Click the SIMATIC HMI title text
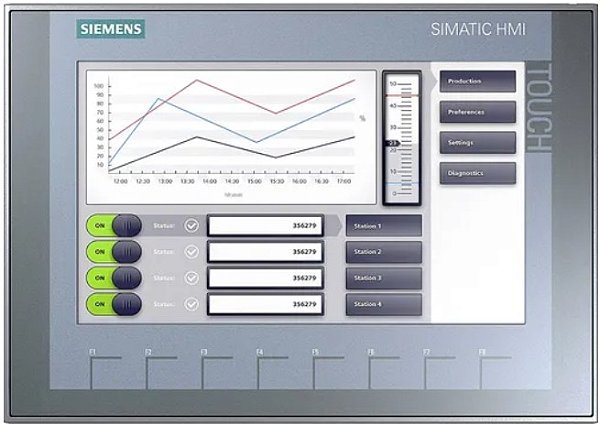The image size is (600, 425). tap(478, 29)
